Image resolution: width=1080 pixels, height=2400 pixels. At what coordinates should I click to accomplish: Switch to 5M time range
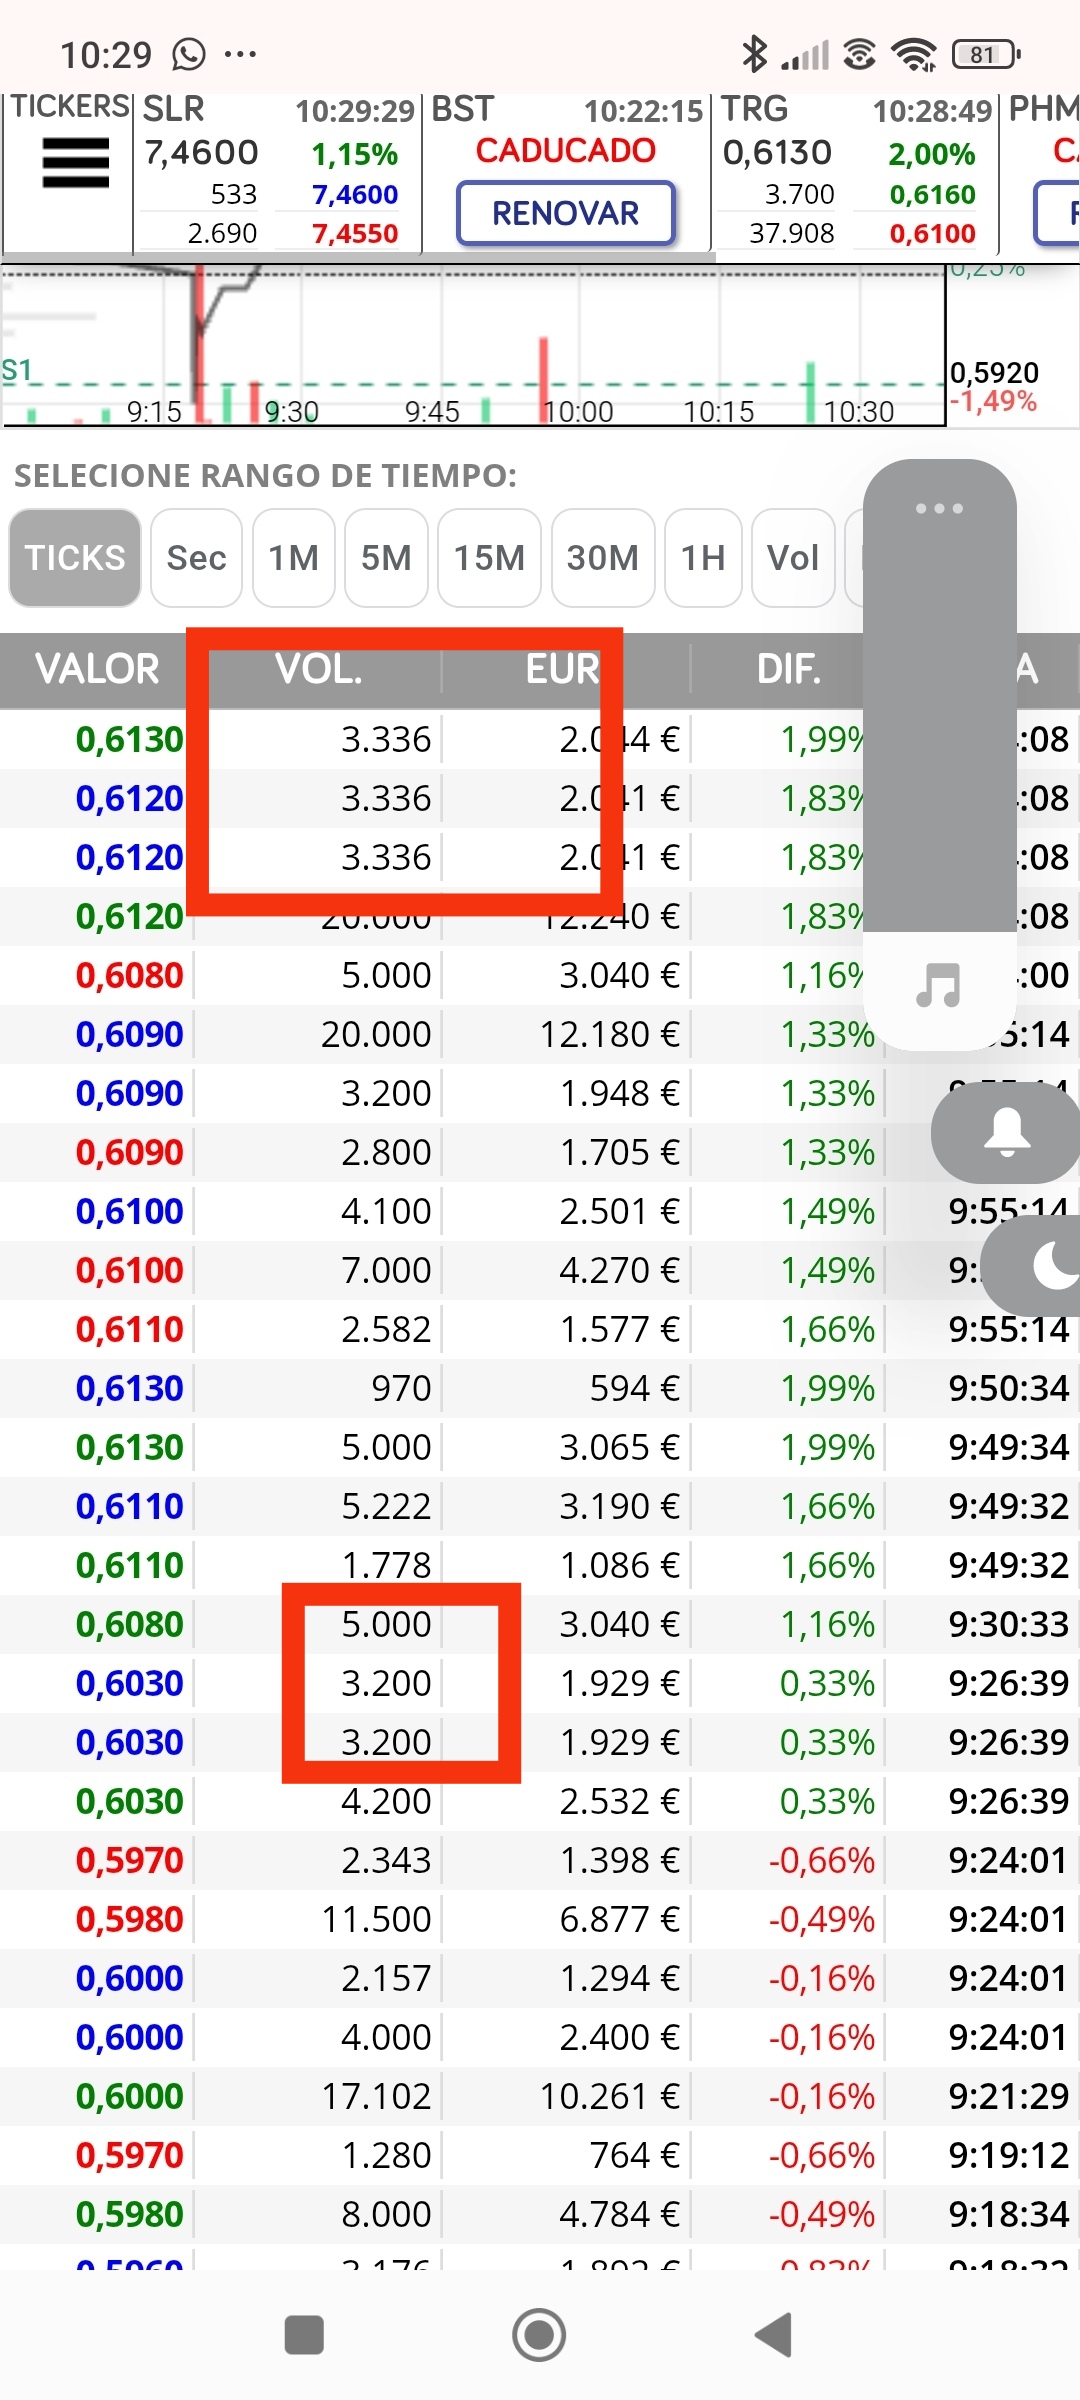pos(386,557)
